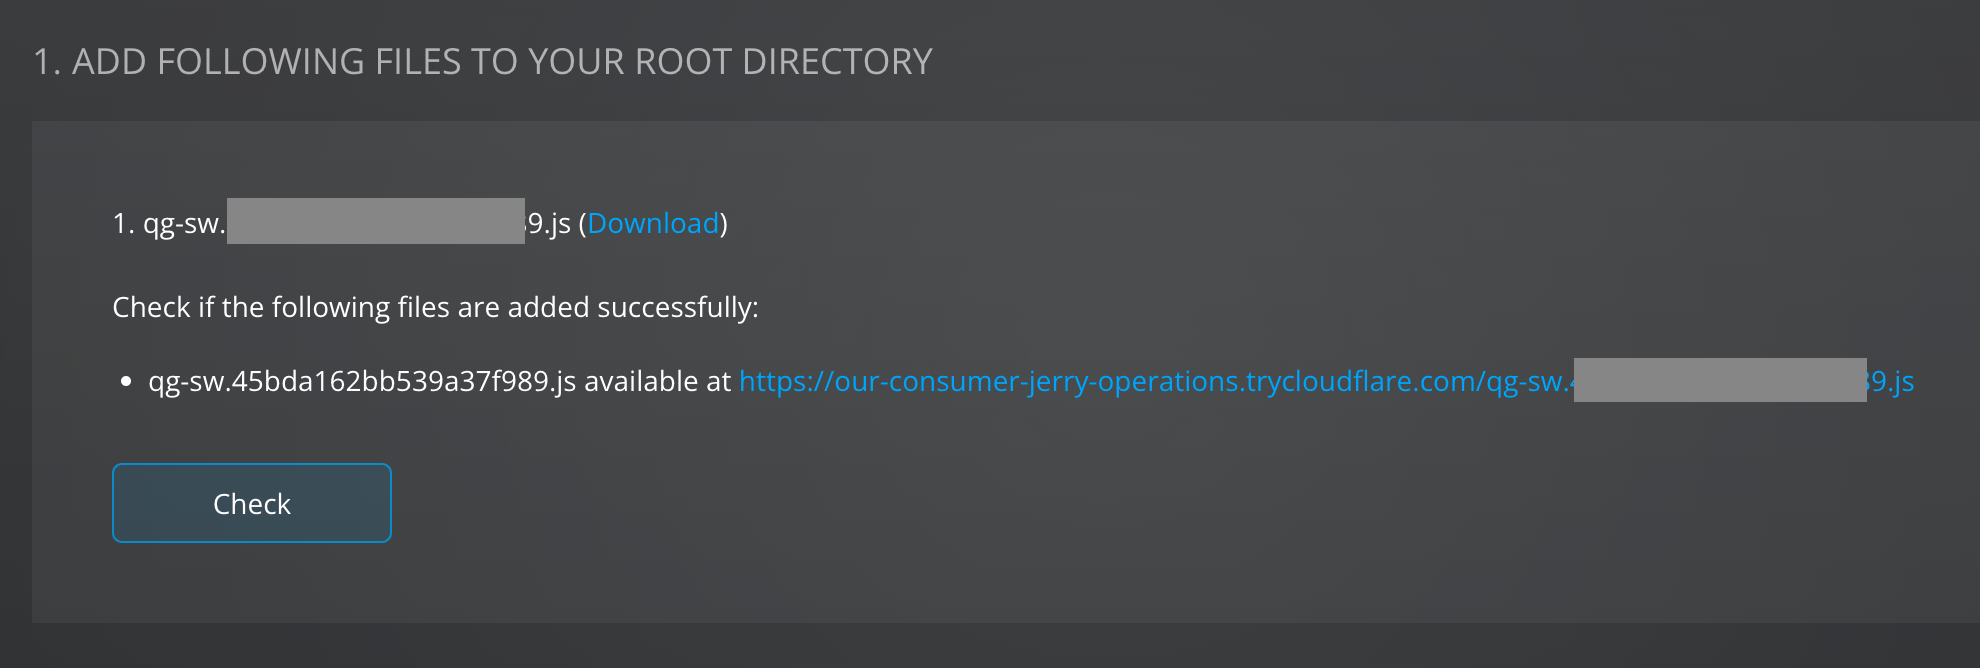
Task: Click the "1." list number before qg-sw
Action: tap(123, 223)
